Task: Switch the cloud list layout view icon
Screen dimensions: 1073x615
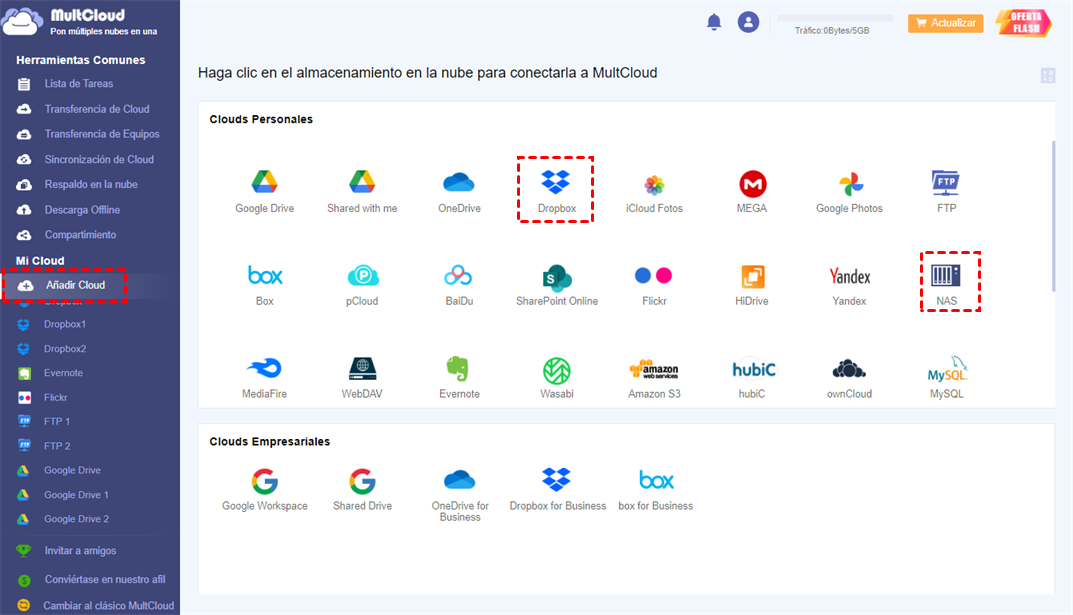Action: coord(1047,75)
